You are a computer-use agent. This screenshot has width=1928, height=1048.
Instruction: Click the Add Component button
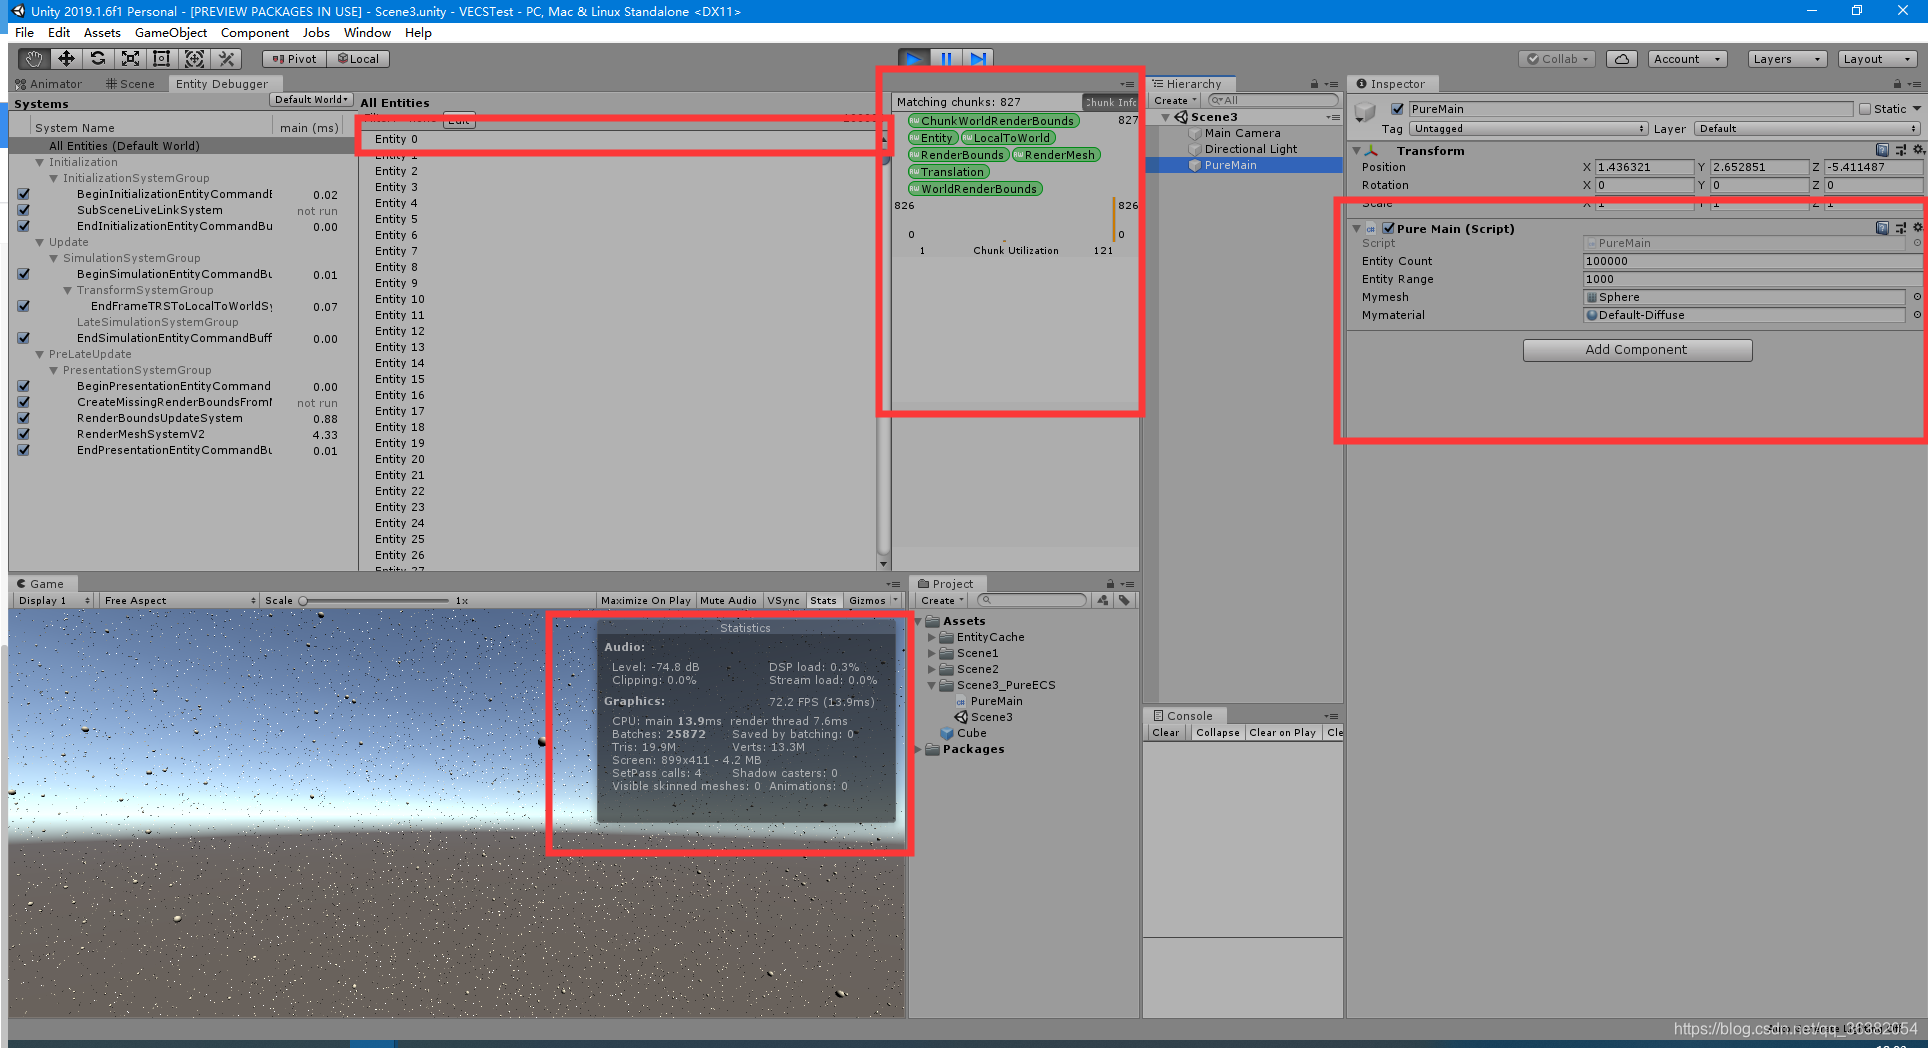[x=1637, y=349]
